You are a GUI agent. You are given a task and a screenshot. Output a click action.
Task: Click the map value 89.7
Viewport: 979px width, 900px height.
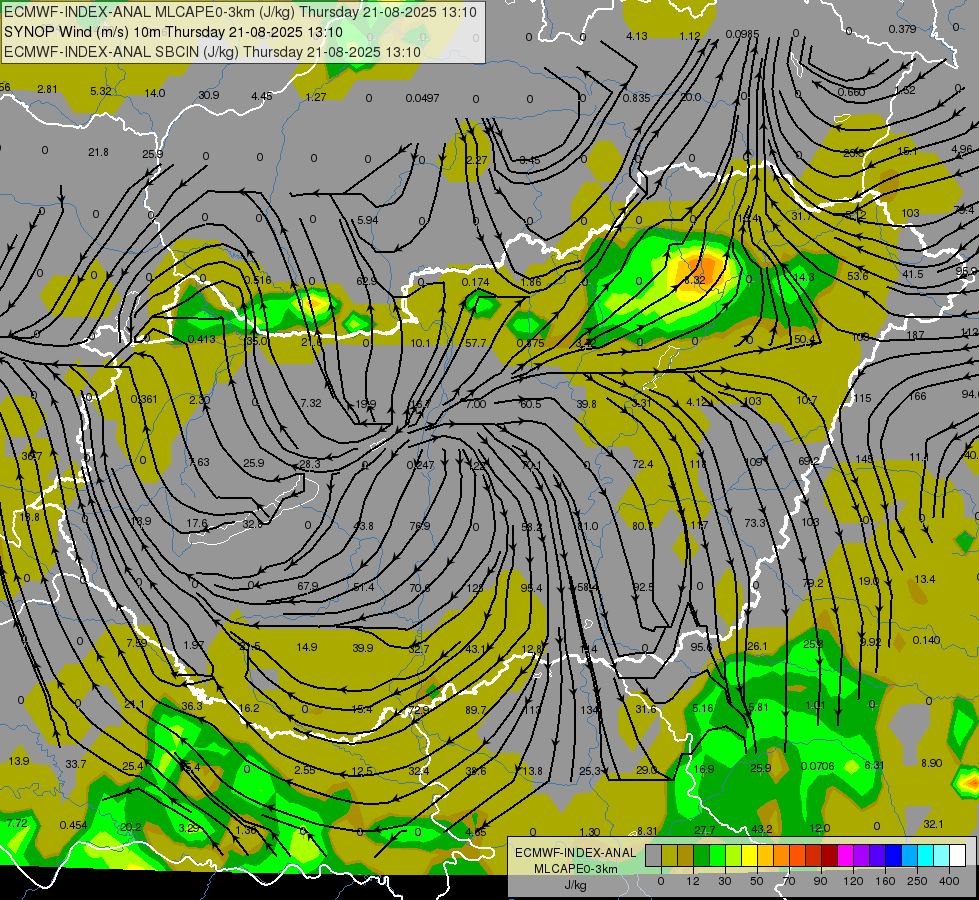coord(476,710)
